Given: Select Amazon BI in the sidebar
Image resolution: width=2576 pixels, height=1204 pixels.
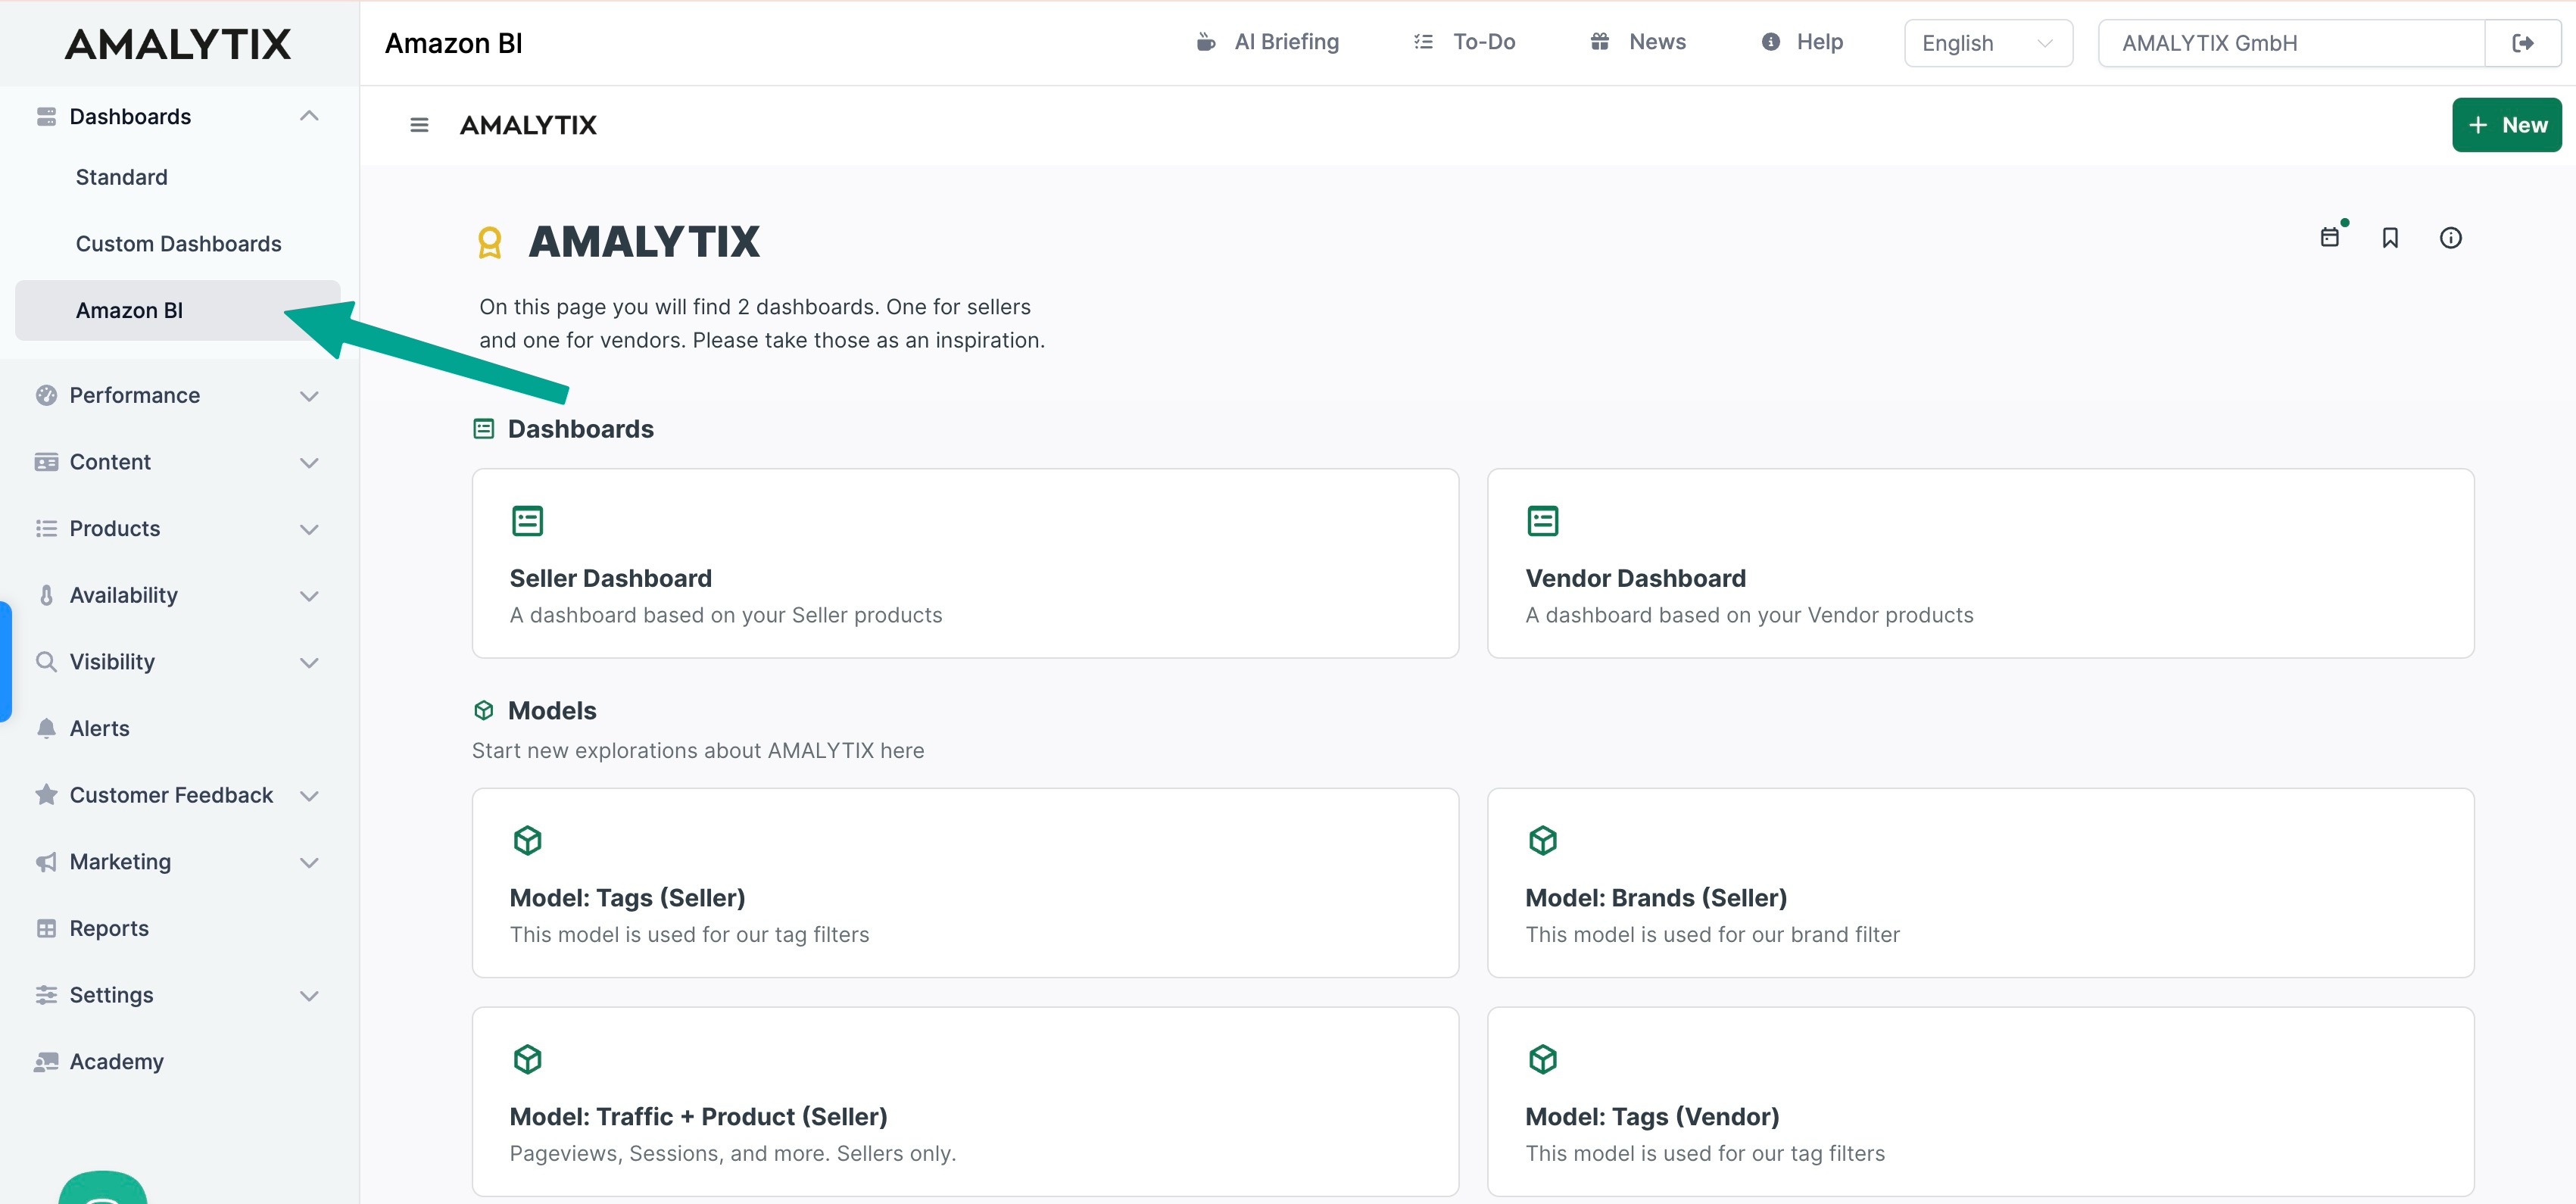Looking at the screenshot, I should tap(129, 310).
